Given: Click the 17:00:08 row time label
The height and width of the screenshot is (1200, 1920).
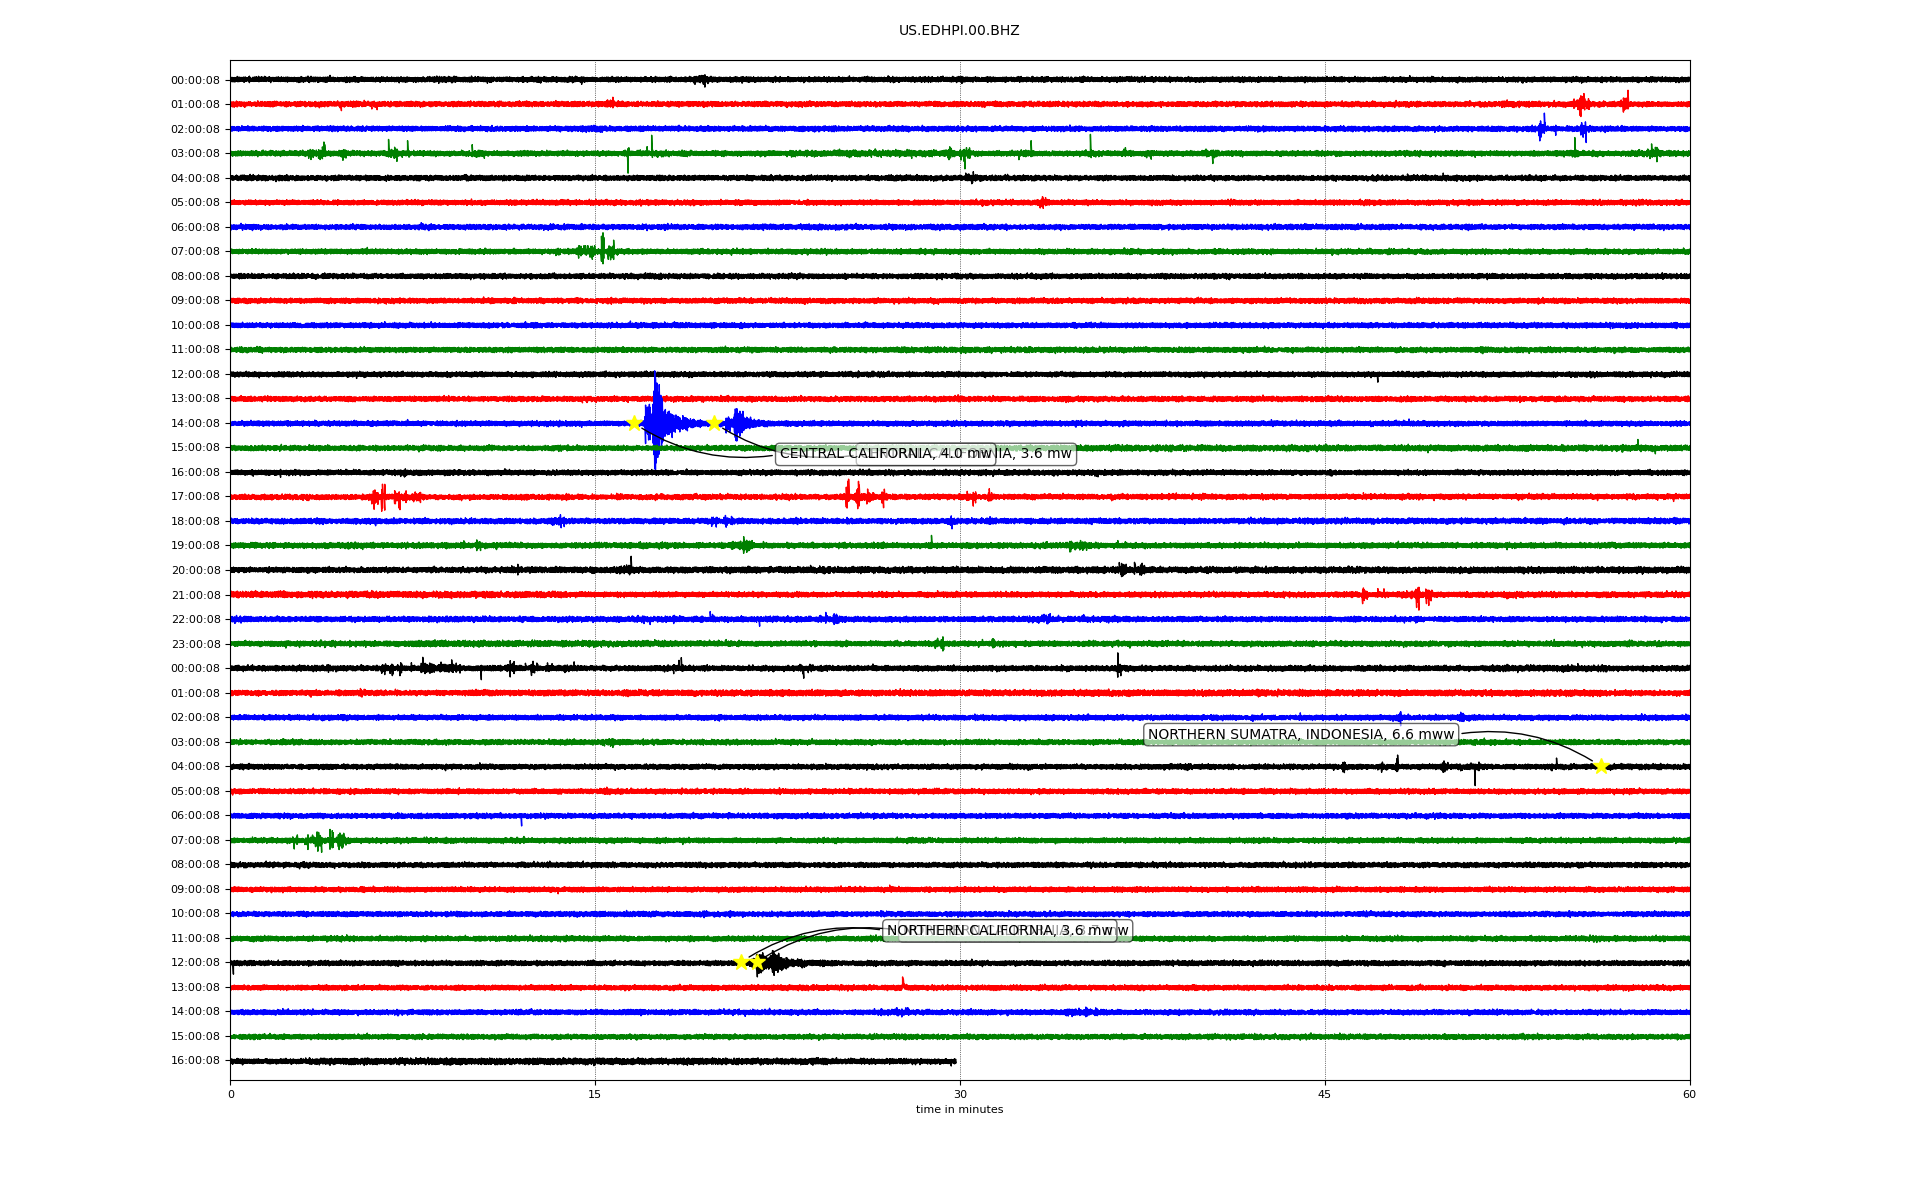Looking at the screenshot, I should (x=195, y=497).
